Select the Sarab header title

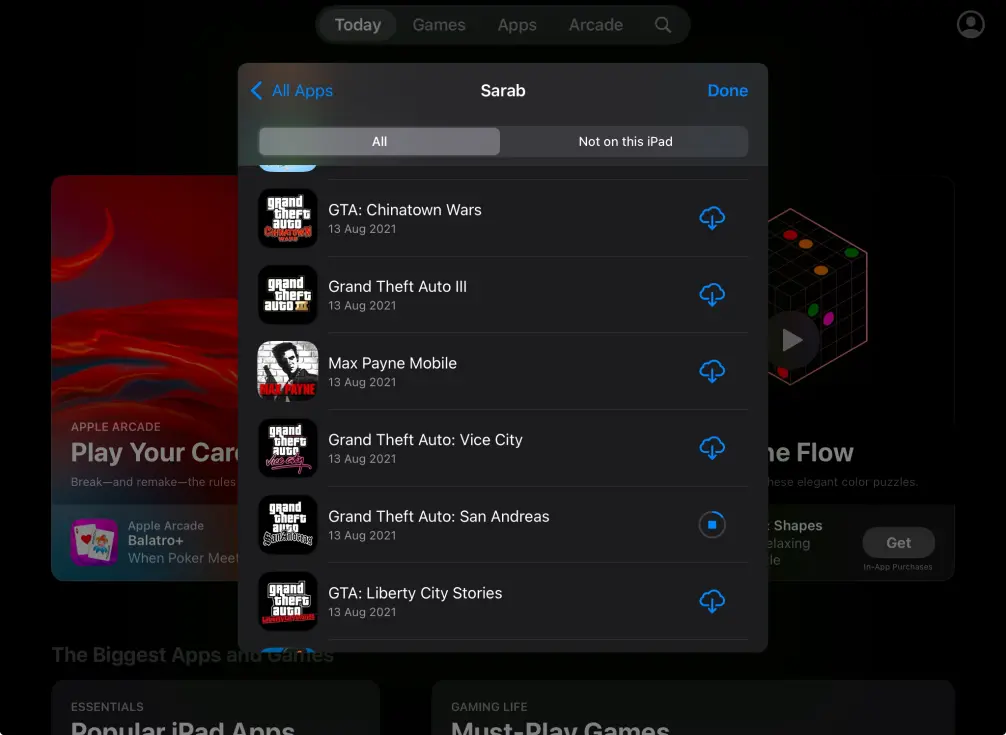tap(503, 90)
